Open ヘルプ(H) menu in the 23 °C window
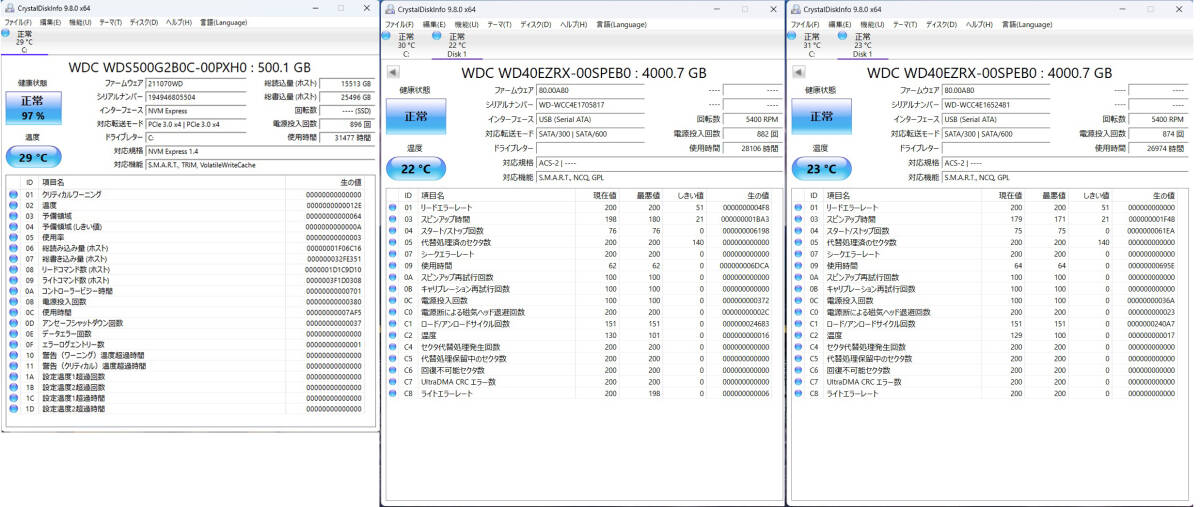 click(x=979, y=24)
